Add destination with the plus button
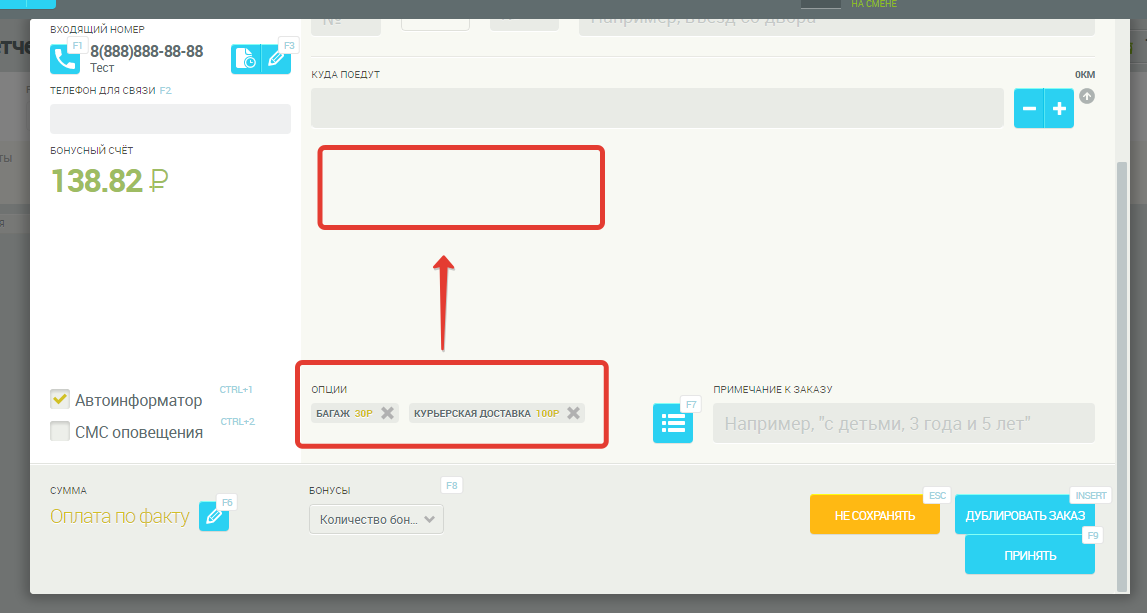 pos(1059,108)
